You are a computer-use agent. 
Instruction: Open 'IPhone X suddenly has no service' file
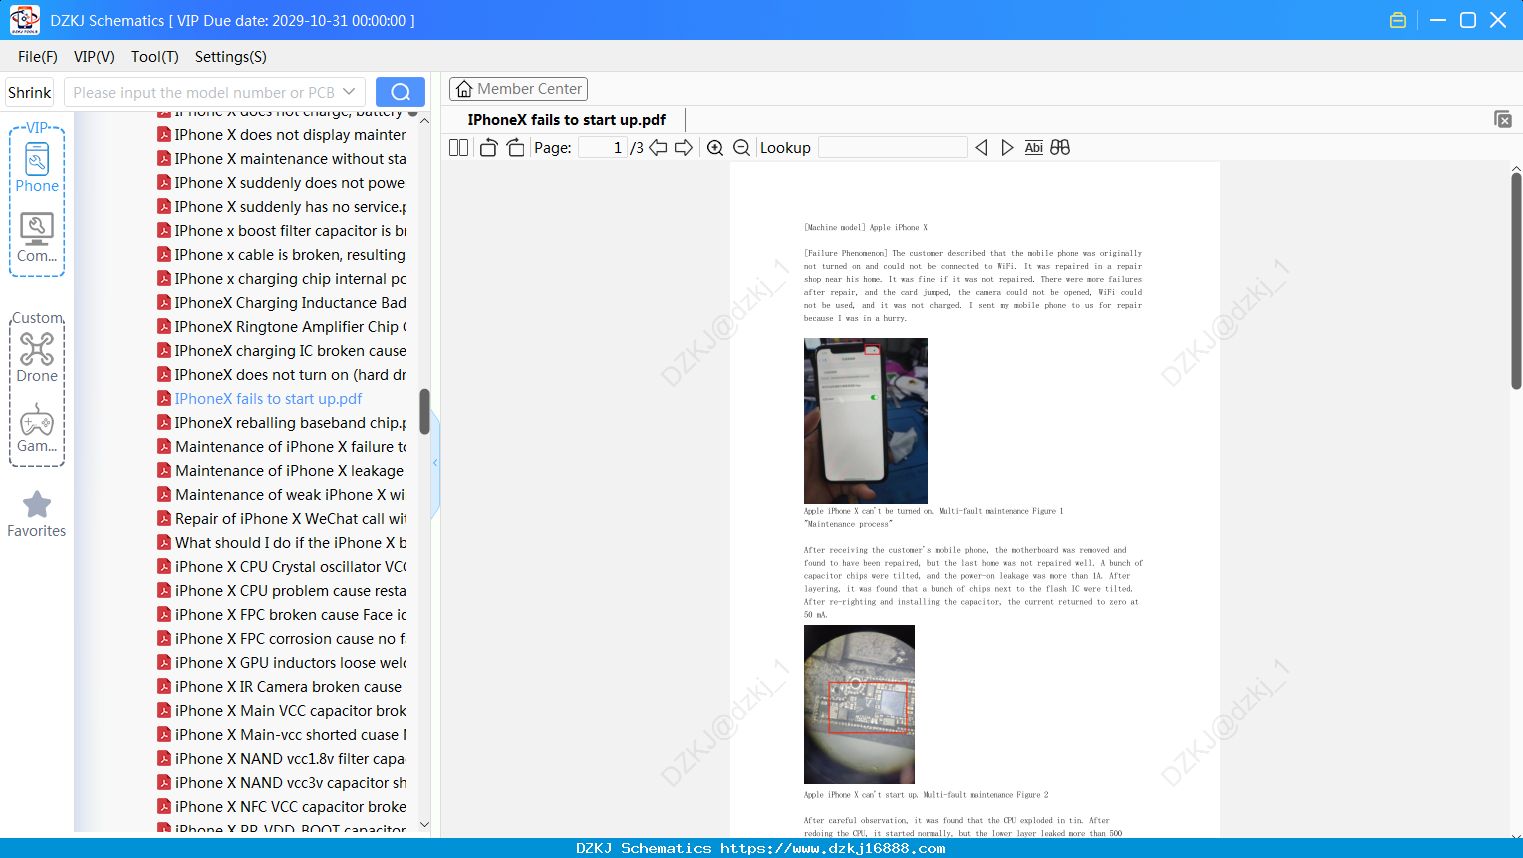(282, 207)
